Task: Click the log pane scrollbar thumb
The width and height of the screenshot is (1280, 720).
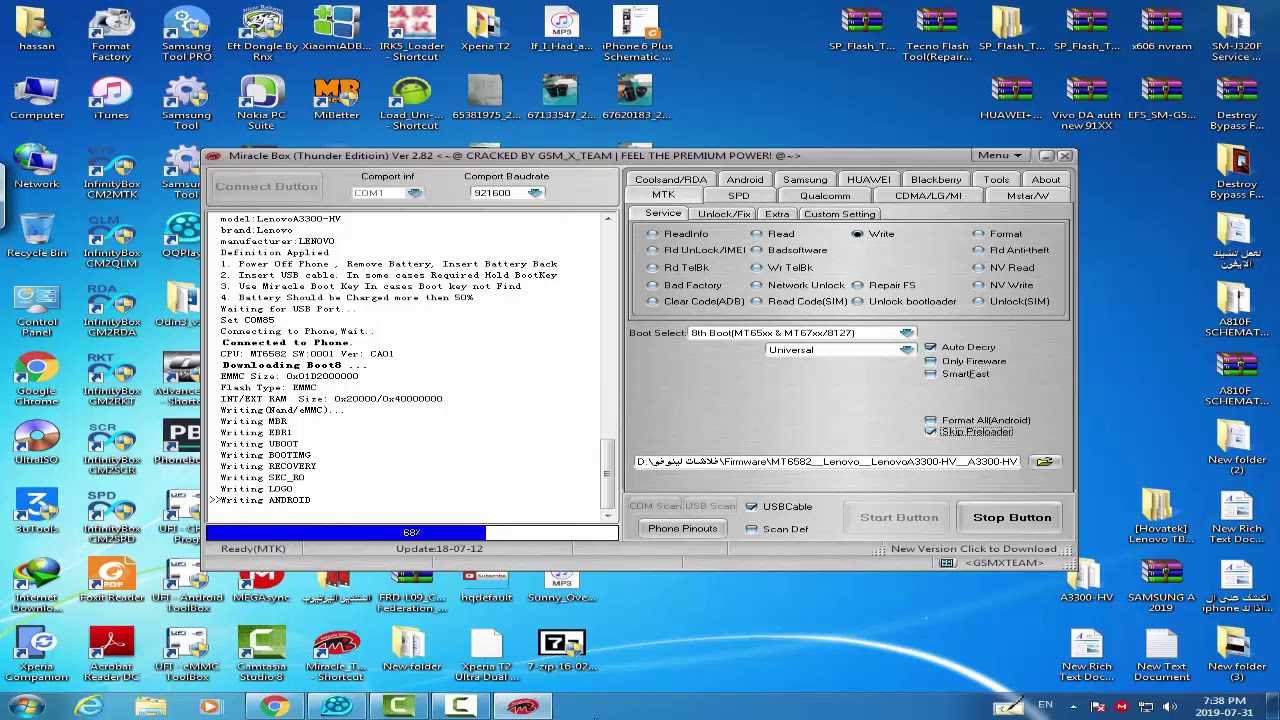Action: tap(607, 472)
